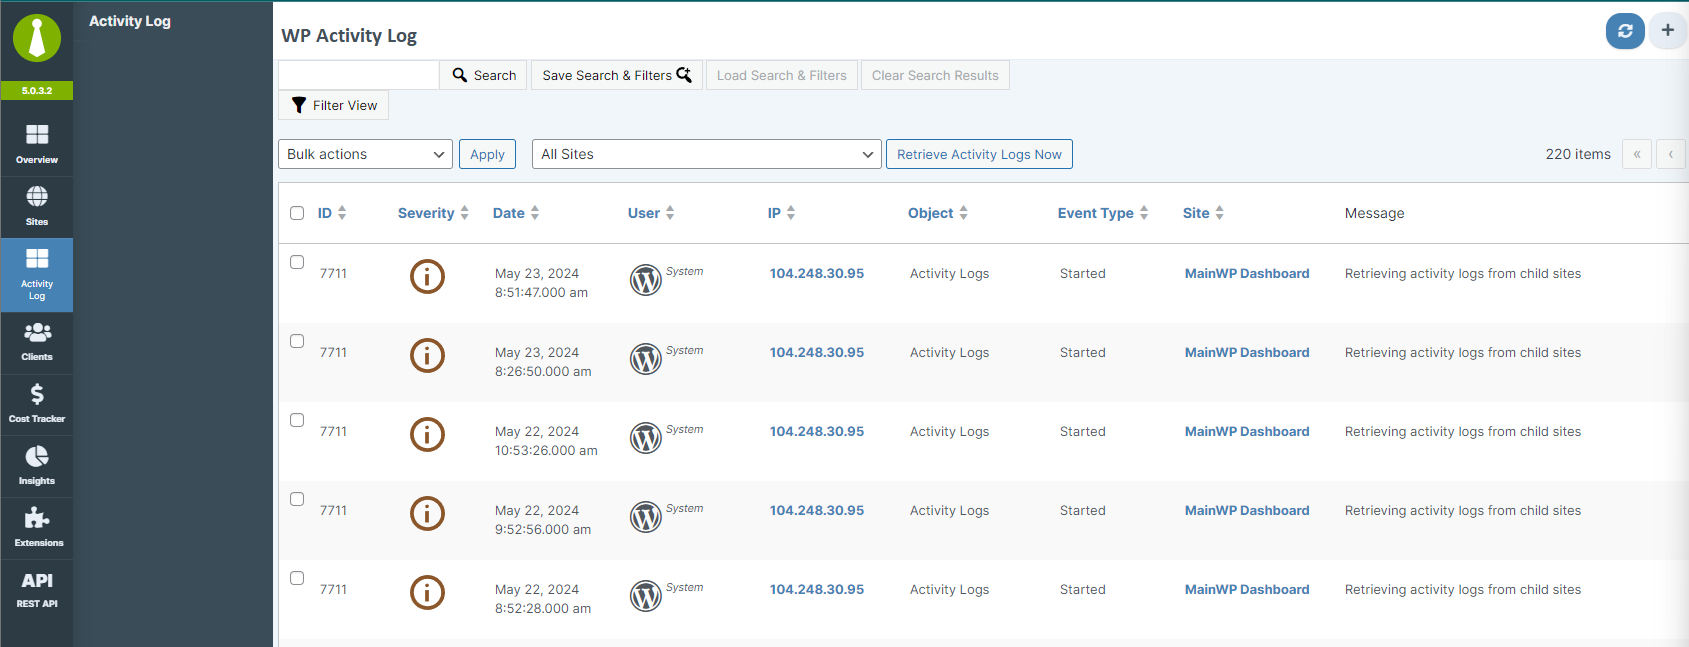Image resolution: width=1689 pixels, height=647 pixels.
Task: Click WordPress user avatar in 9:52:56 row
Action: tap(646, 517)
